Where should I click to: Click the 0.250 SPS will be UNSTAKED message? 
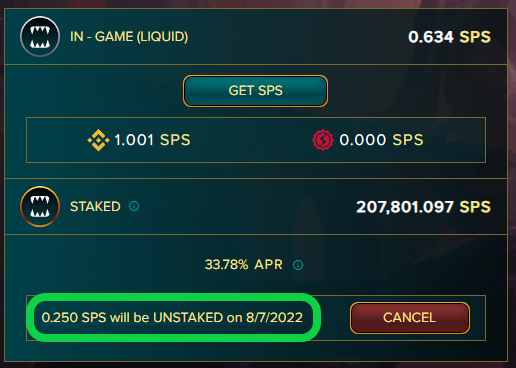[x=172, y=318]
